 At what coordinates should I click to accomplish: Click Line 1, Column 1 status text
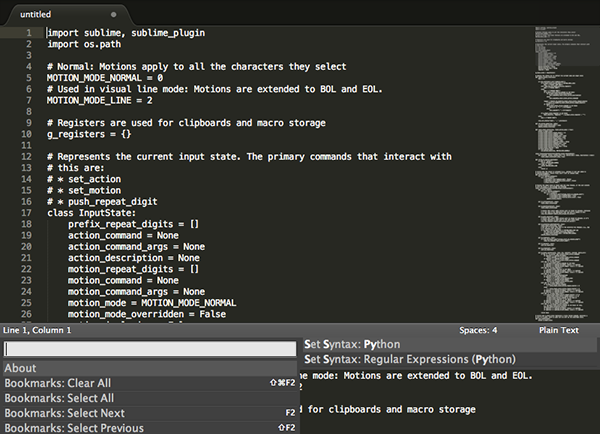37,330
